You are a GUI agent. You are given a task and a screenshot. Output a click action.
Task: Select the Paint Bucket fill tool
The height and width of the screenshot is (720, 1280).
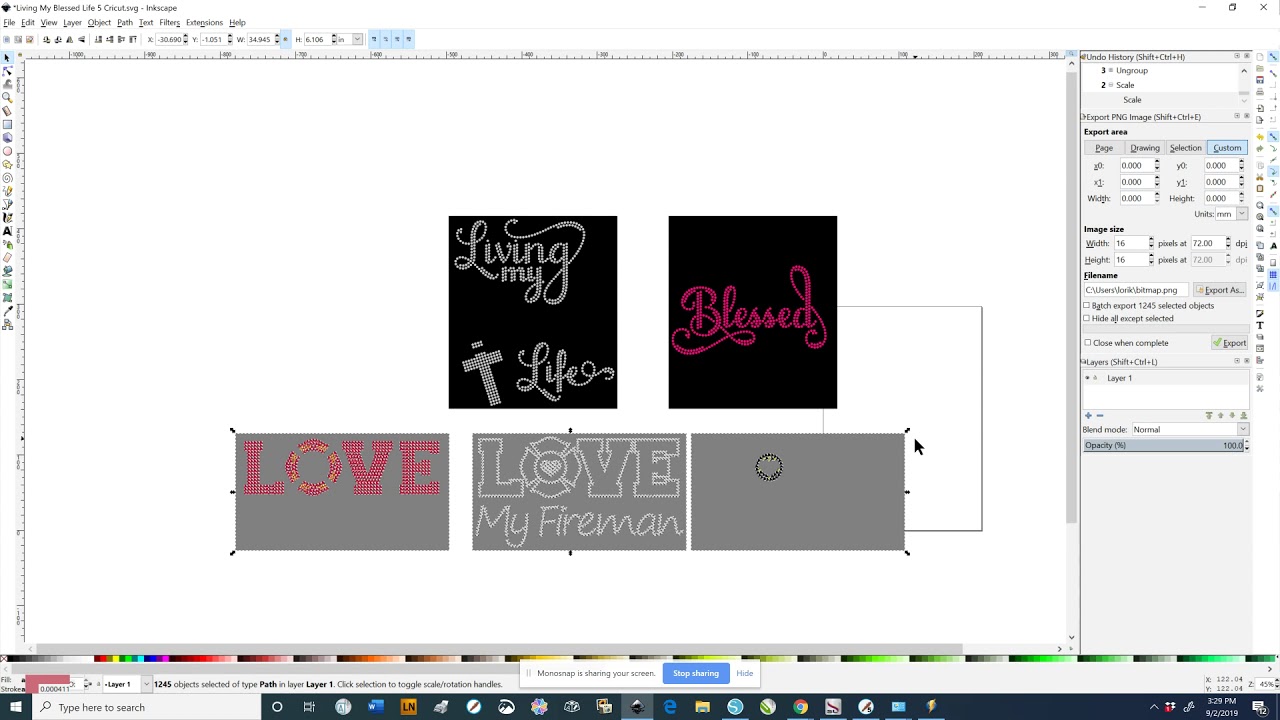(x=7, y=270)
